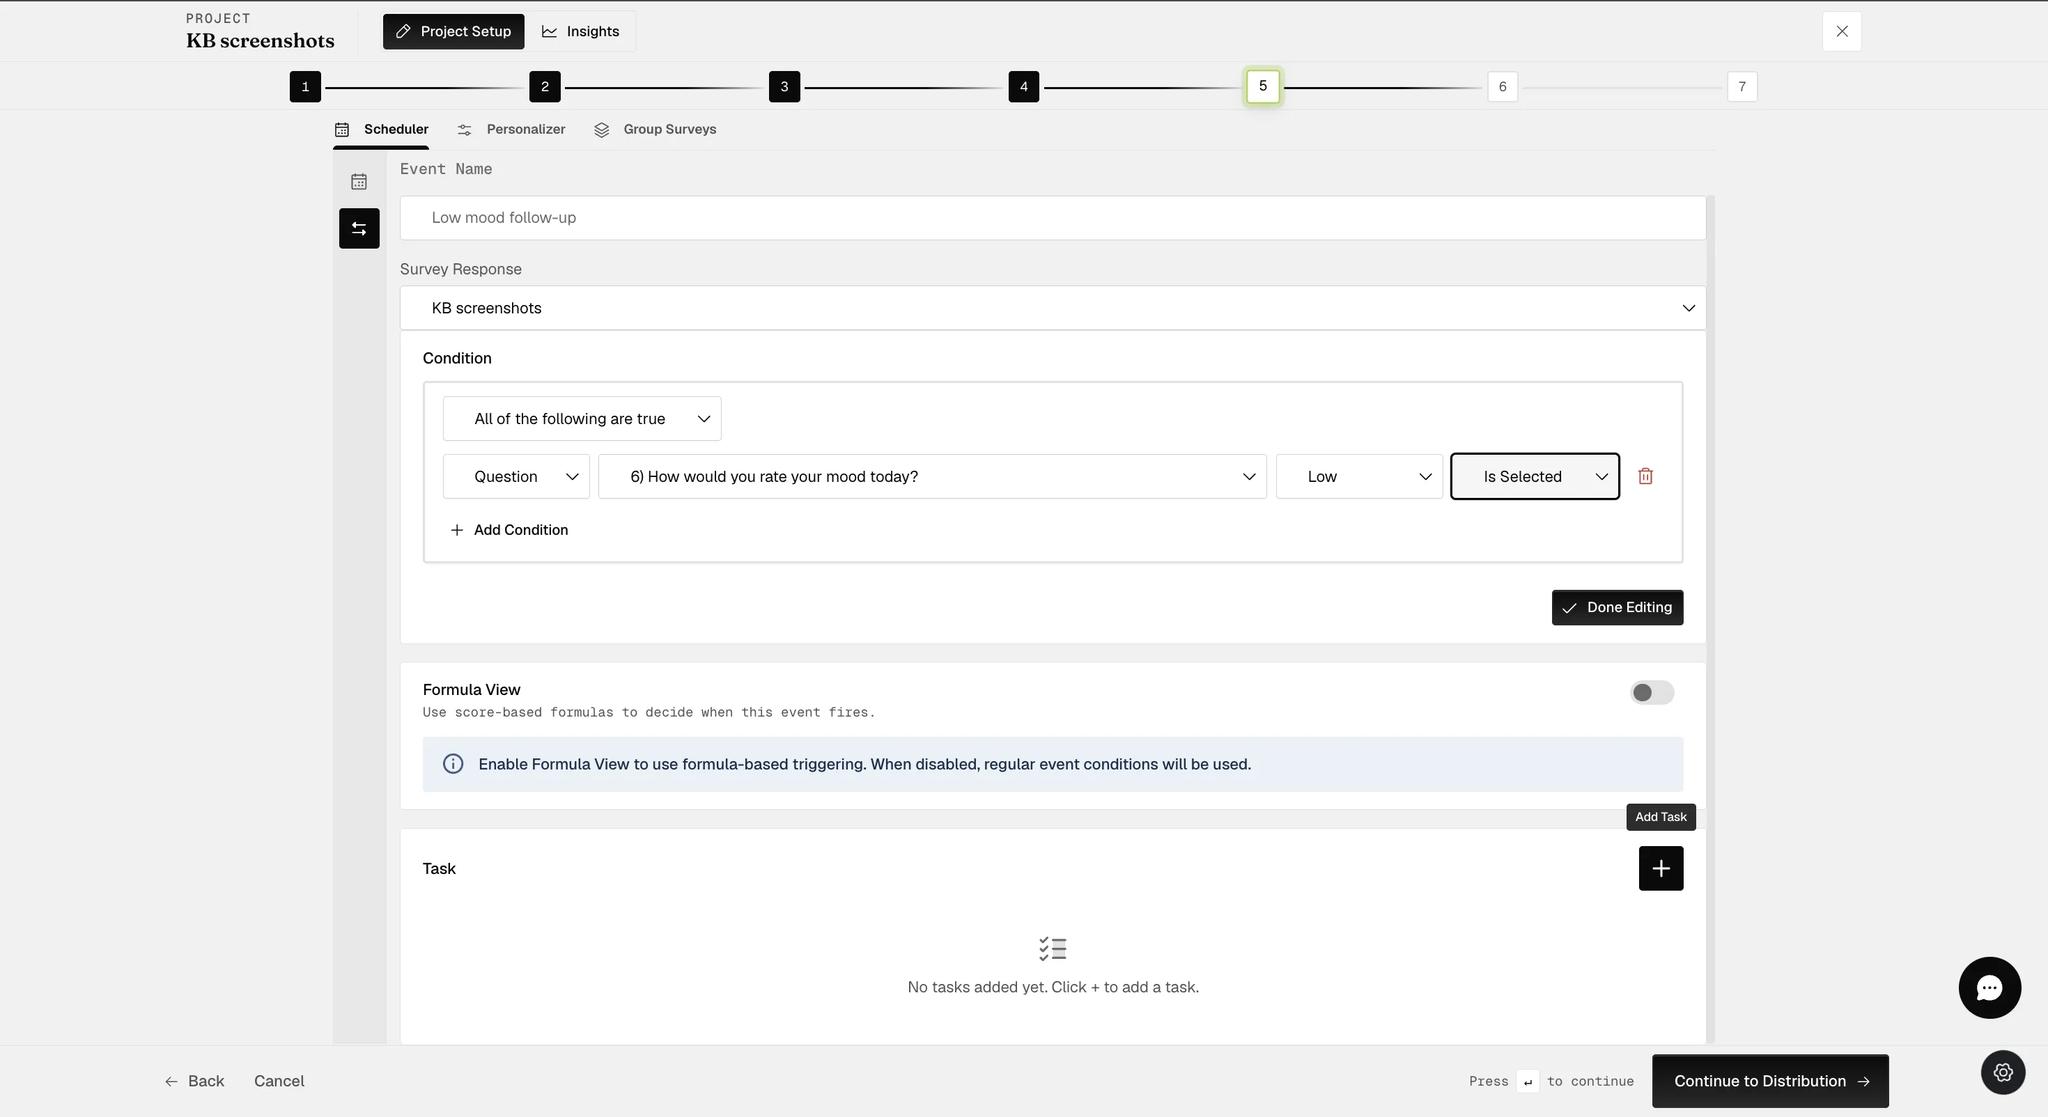2048x1117 pixels.
Task: Click the Event Name input field
Action: click(x=1052, y=218)
